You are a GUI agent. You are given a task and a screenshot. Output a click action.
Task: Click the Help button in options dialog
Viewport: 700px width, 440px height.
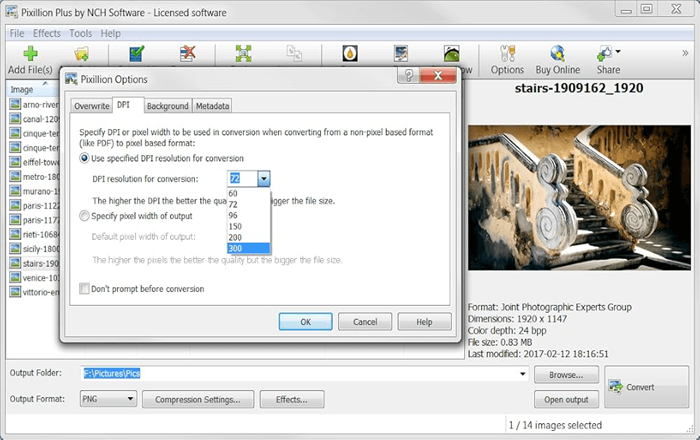coord(424,322)
